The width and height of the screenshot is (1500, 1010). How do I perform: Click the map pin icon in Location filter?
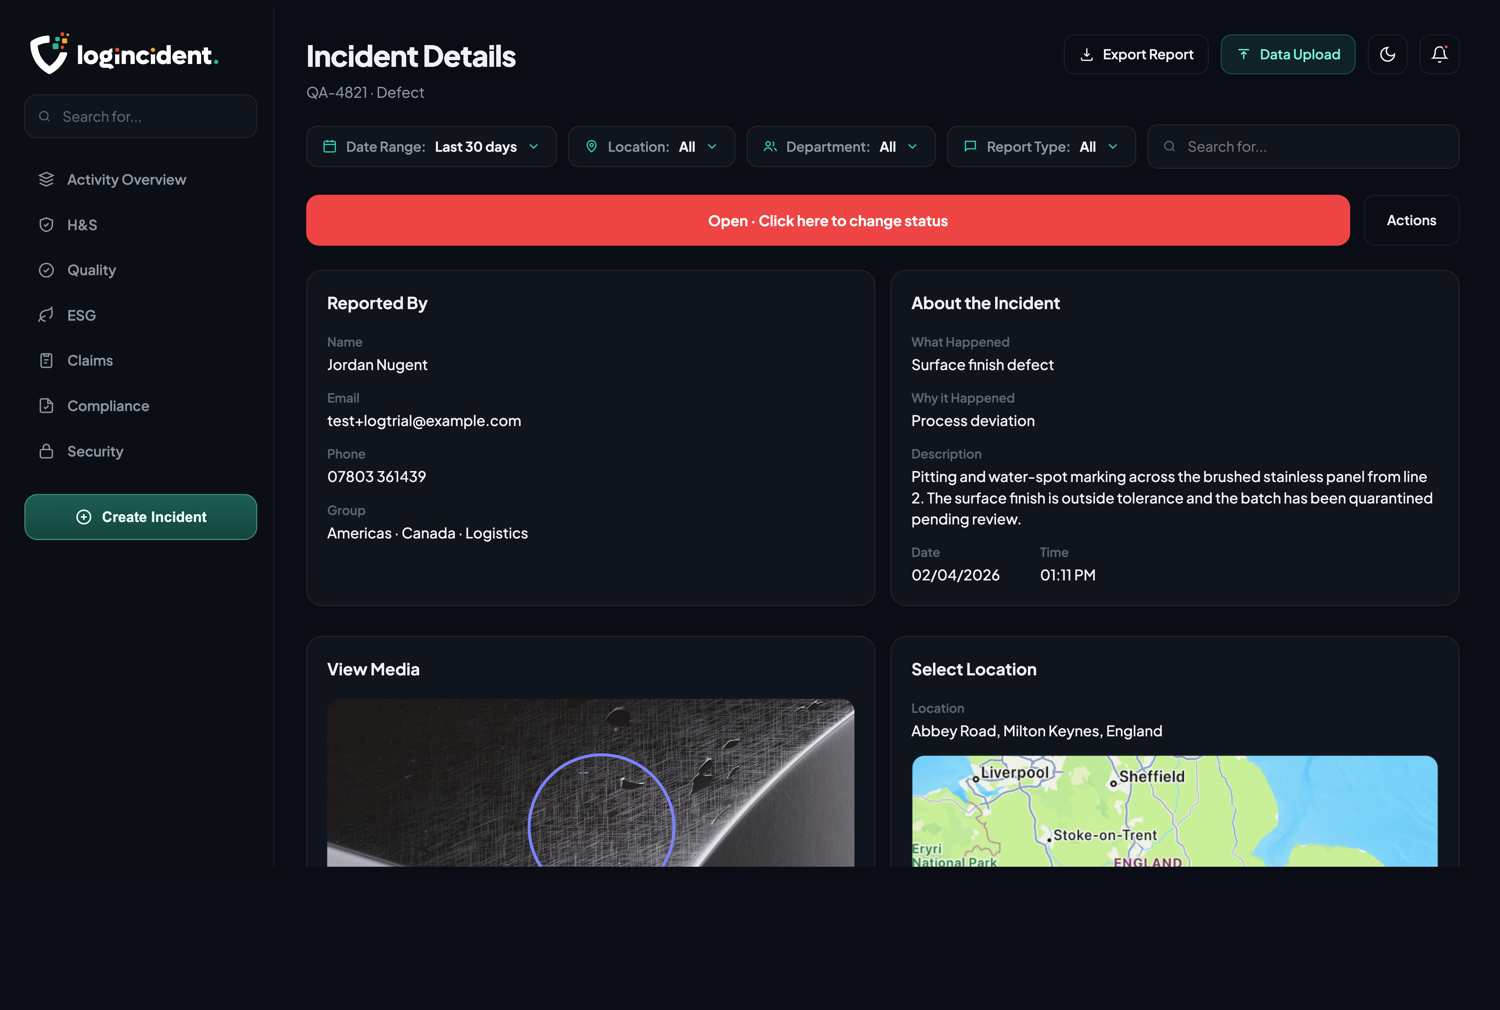591,146
